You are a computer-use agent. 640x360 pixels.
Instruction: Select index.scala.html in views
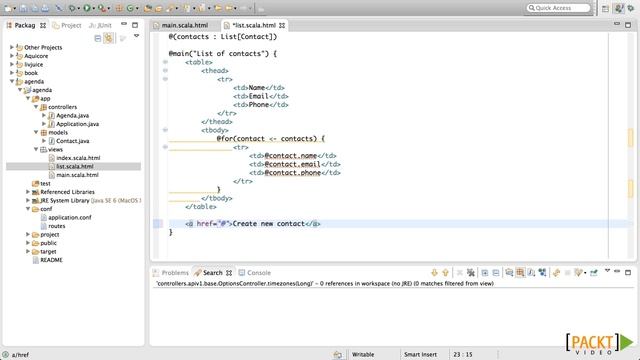tap(78, 158)
